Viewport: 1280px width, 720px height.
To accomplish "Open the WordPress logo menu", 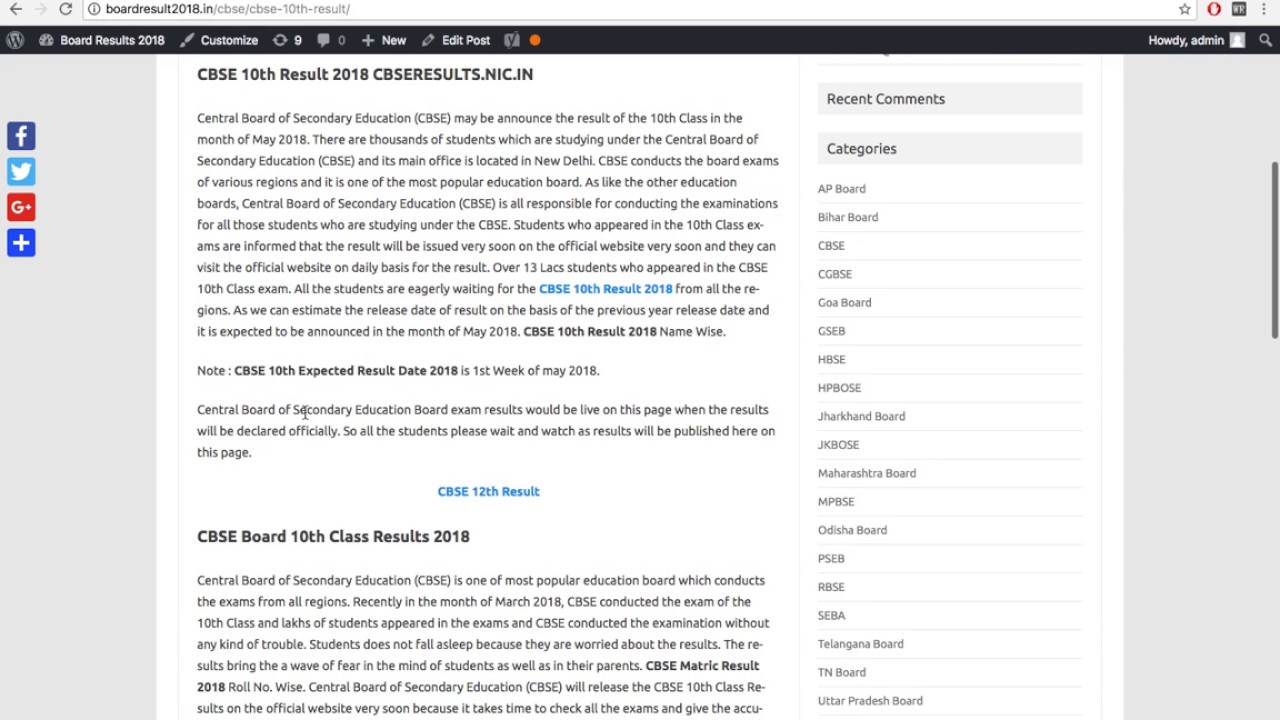I will tap(15, 40).
